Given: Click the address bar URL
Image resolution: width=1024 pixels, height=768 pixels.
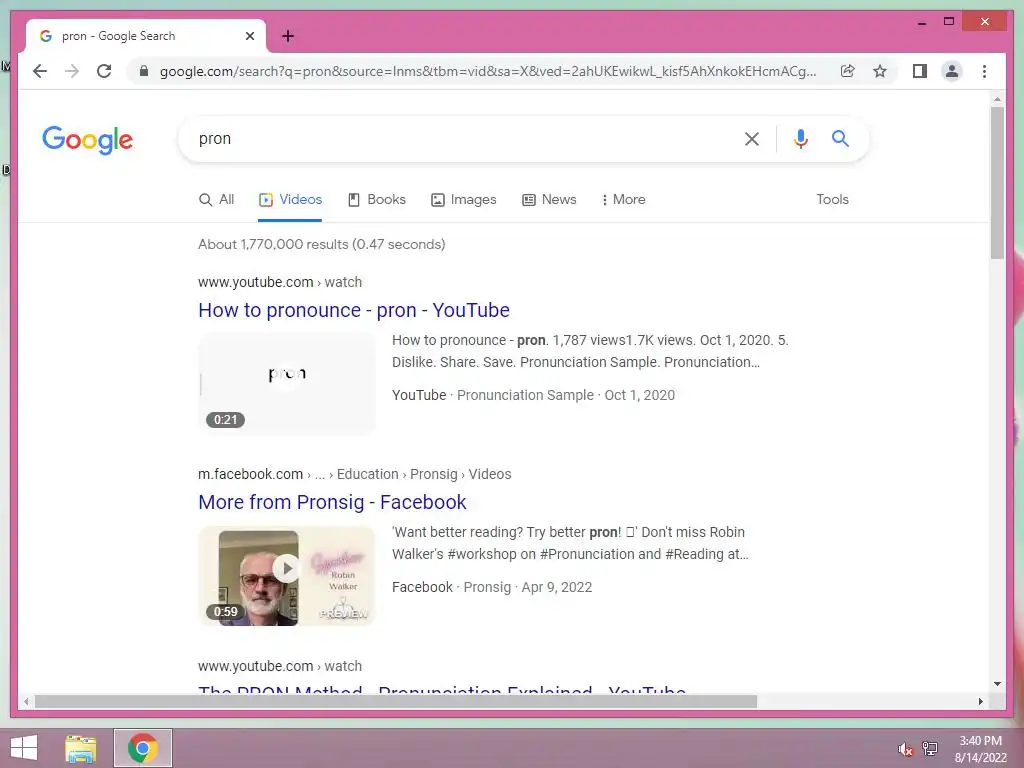Looking at the screenshot, I should pyautogui.click(x=488, y=71).
